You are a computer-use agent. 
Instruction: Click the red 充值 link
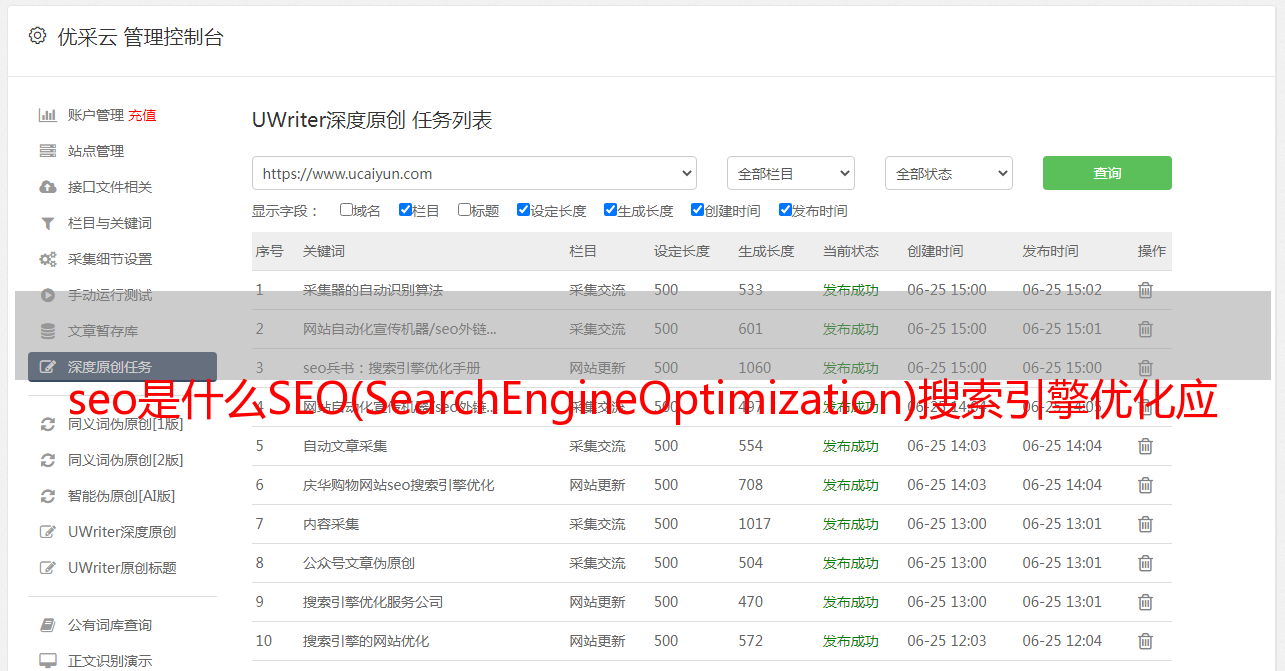142,115
